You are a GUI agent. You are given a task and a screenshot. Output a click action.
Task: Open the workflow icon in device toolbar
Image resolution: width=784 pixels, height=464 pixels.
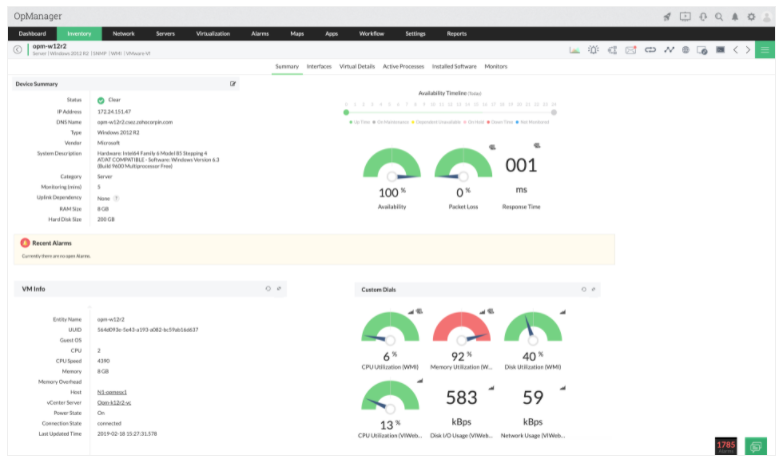coord(612,50)
